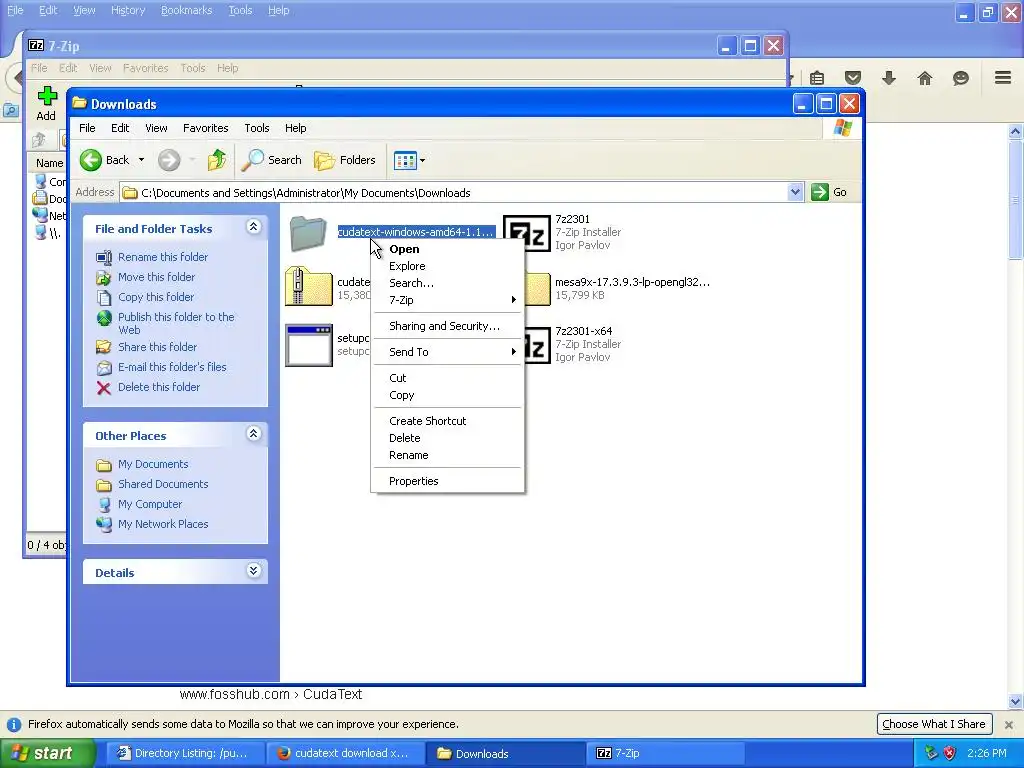
Task: Choose Delete from the context menu
Action: coord(447,438)
